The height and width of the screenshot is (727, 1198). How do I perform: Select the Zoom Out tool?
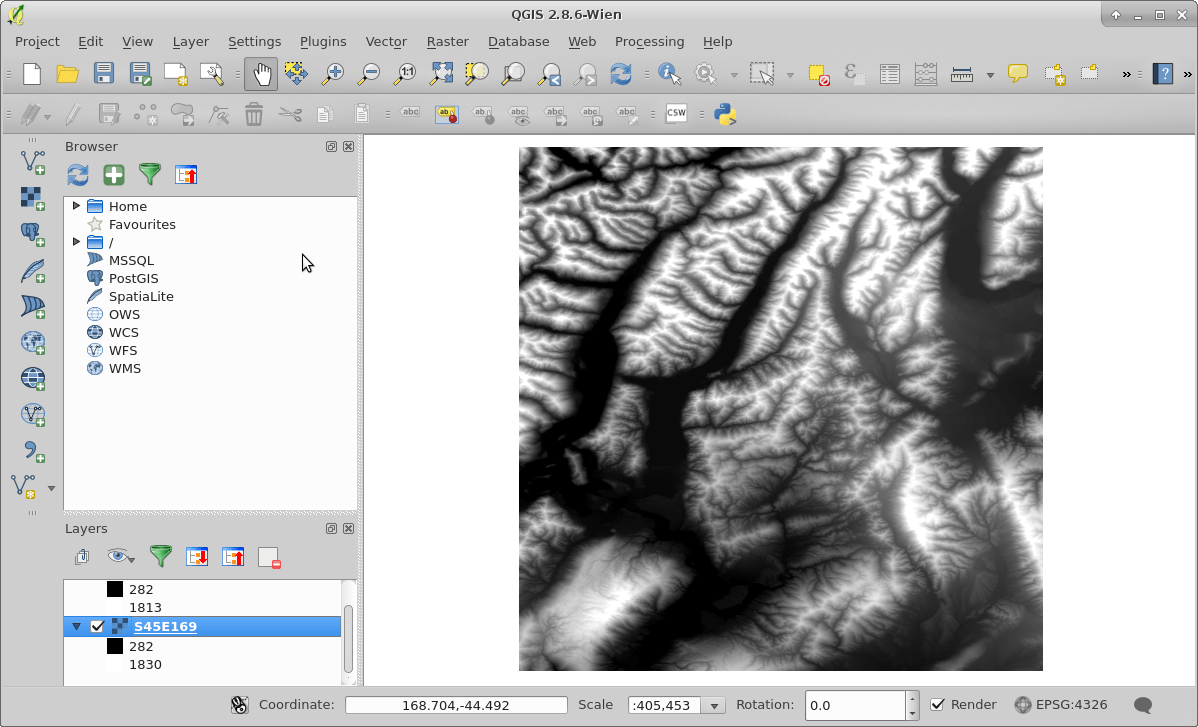pyautogui.click(x=369, y=74)
